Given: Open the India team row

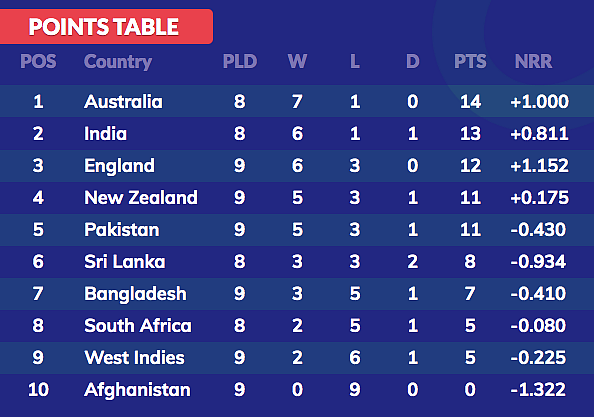Looking at the screenshot, I should [x=297, y=133].
